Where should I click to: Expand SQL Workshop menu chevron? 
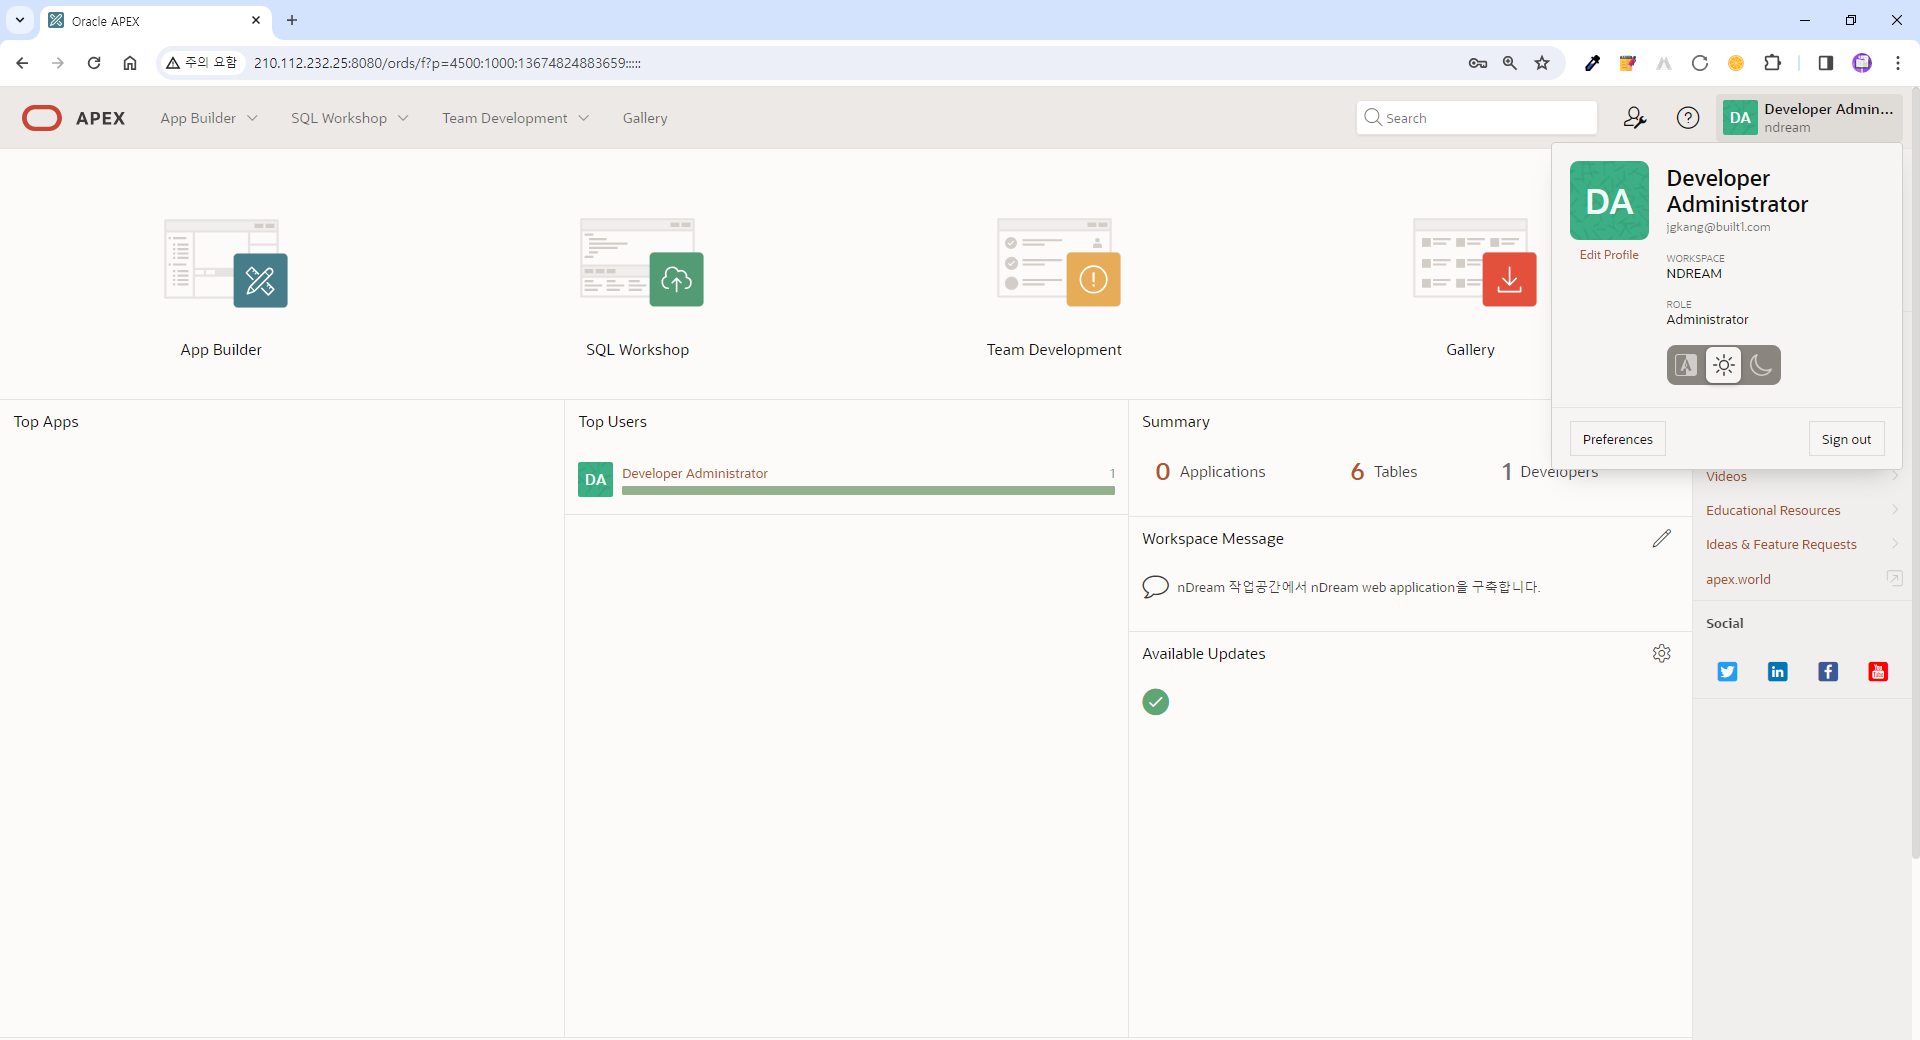pyautogui.click(x=403, y=118)
